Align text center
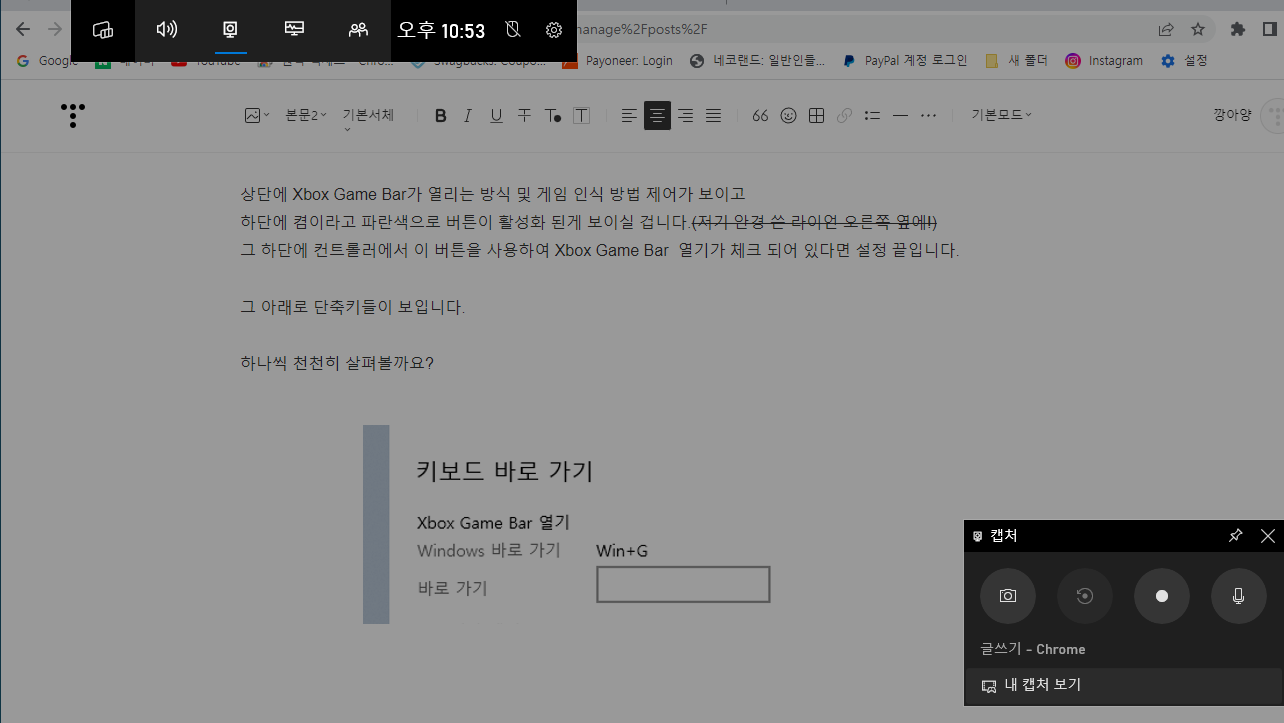 (657, 116)
